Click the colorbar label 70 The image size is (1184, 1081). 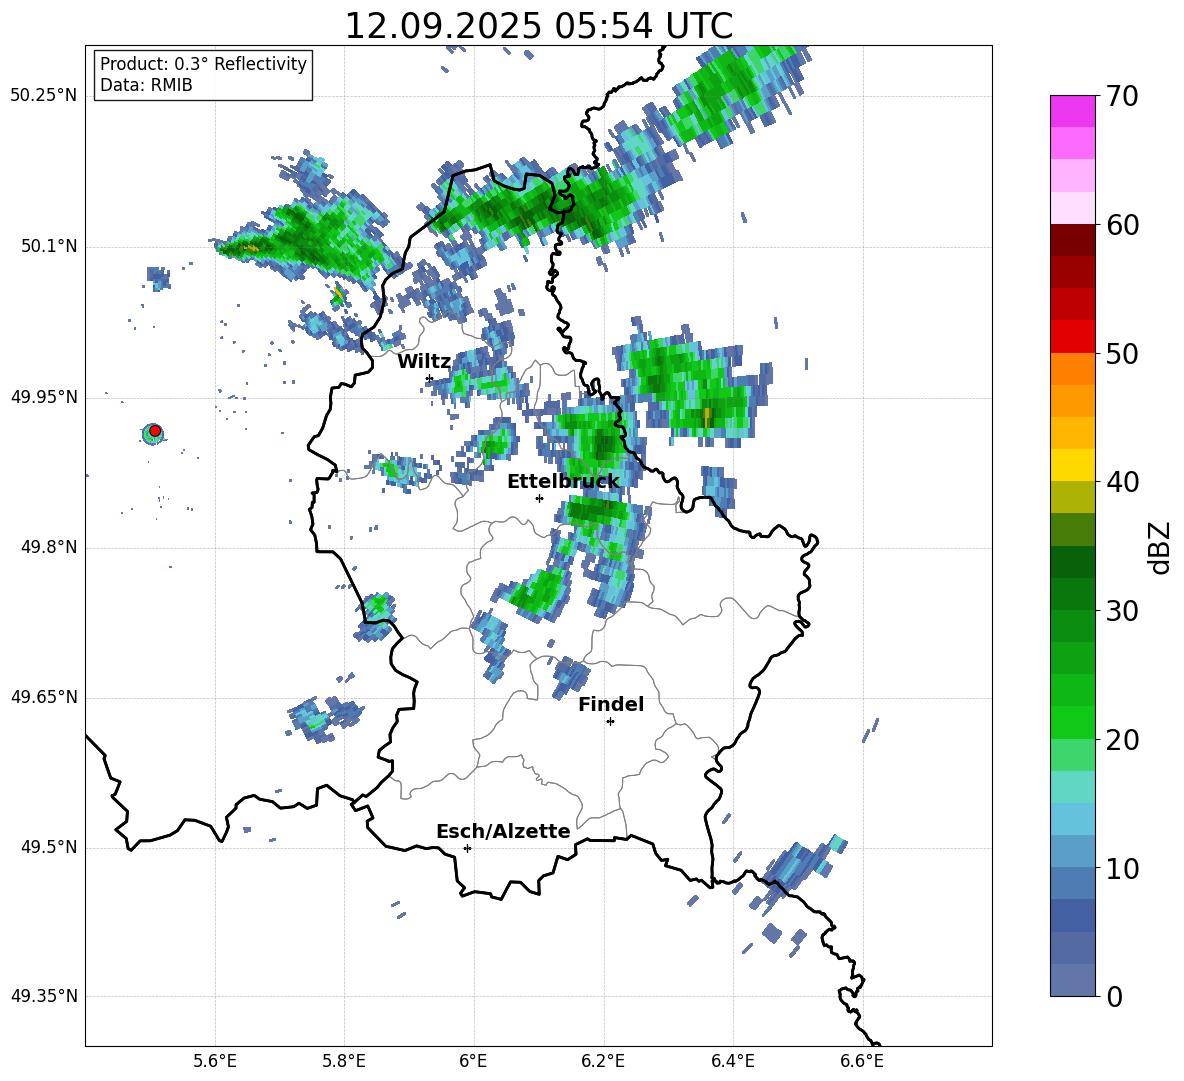[1122, 96]
